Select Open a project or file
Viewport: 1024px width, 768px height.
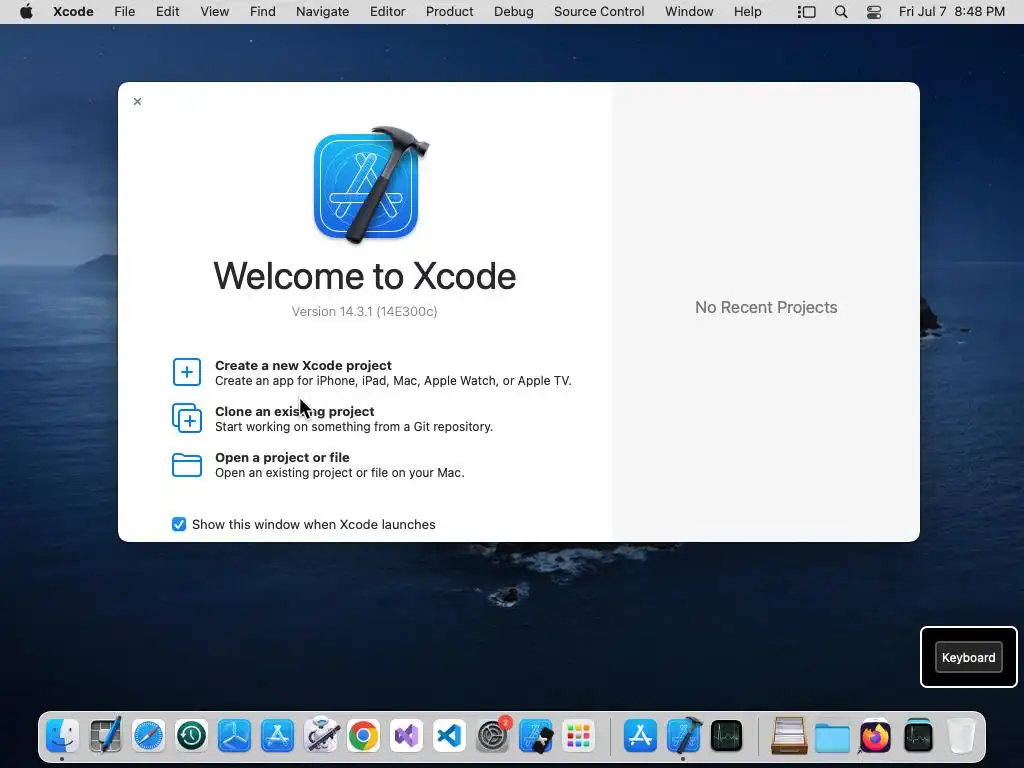[318, 465]
